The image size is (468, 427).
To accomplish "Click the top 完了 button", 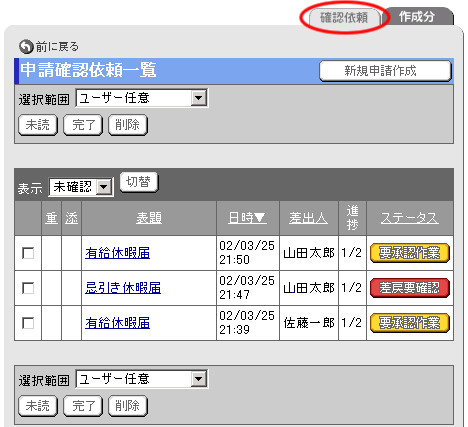I will pos(83,125).
